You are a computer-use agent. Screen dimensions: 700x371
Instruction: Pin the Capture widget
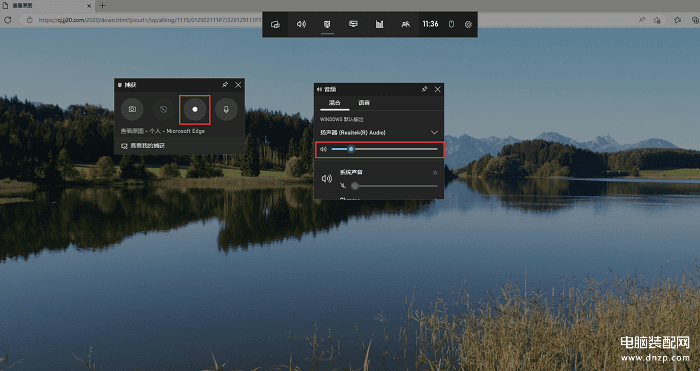pos(225,85)
